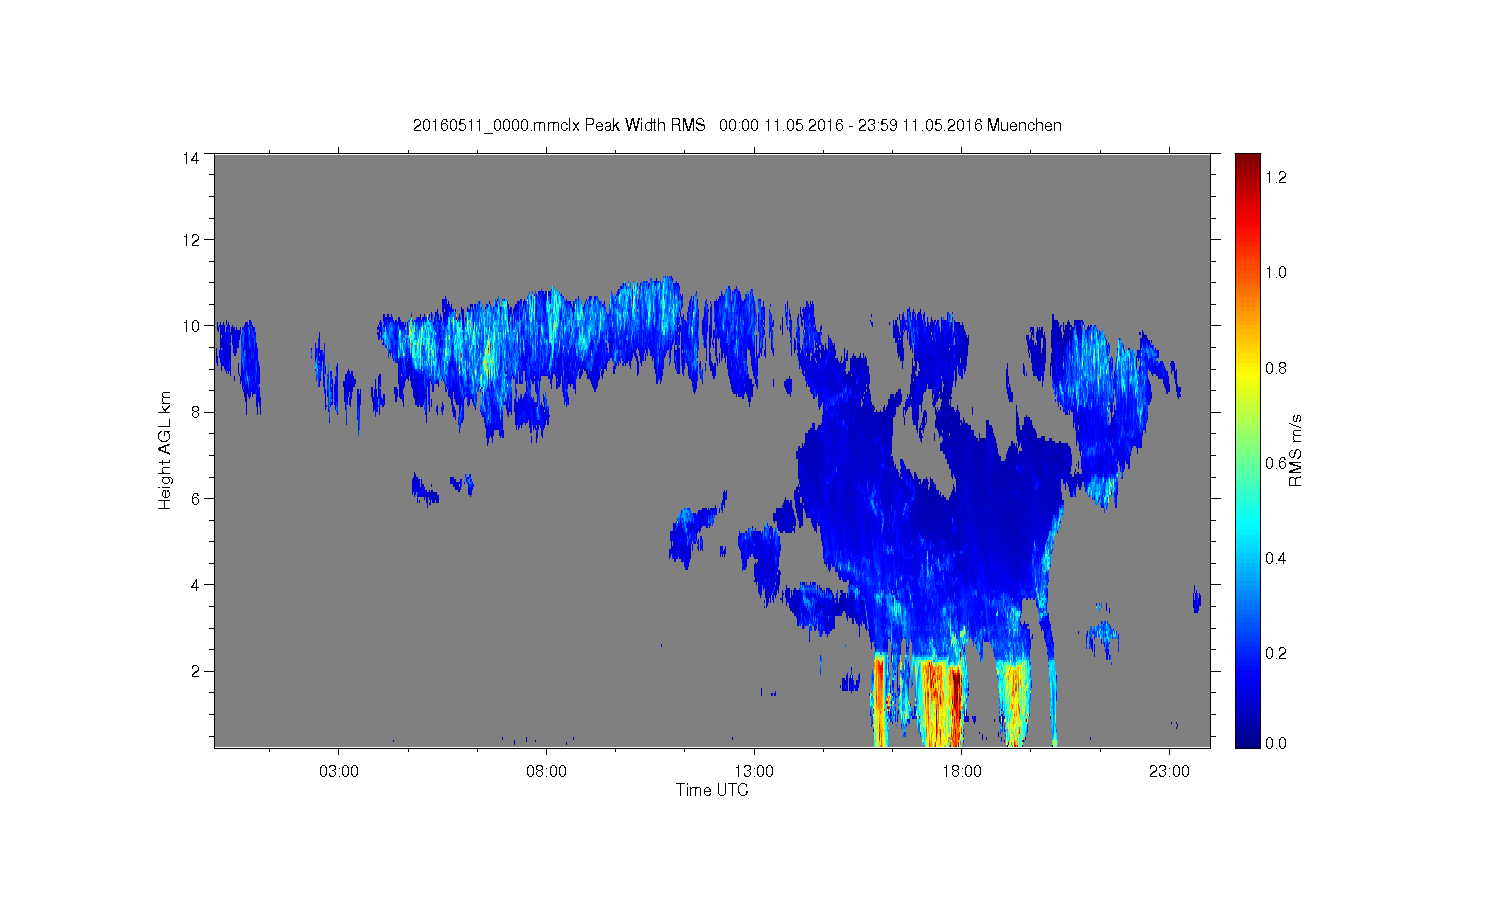
Task: Click the height axis label 4
Action: coord(196,585)
